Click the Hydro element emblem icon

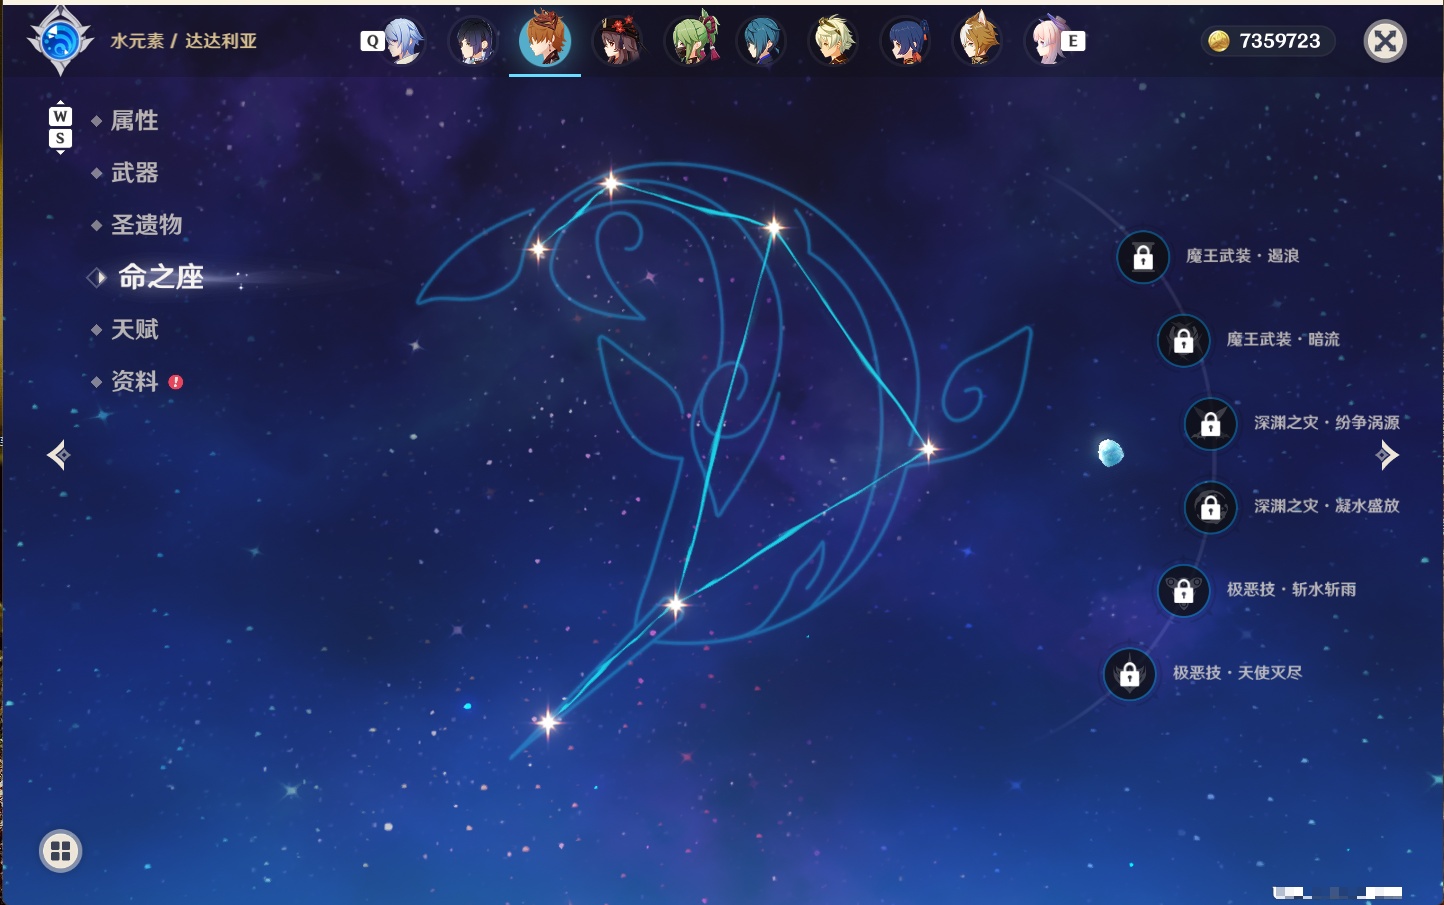tap(60, 41)
